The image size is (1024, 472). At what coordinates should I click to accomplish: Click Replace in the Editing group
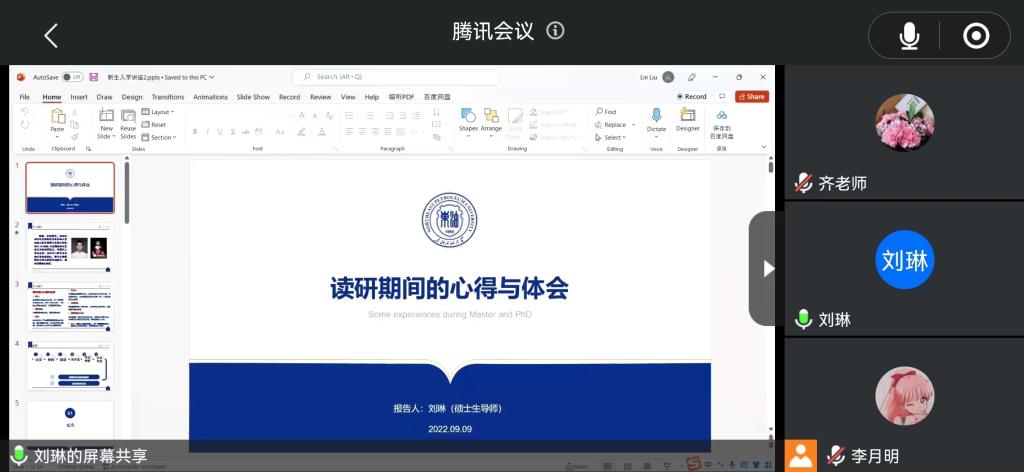[x=615, y=124]
